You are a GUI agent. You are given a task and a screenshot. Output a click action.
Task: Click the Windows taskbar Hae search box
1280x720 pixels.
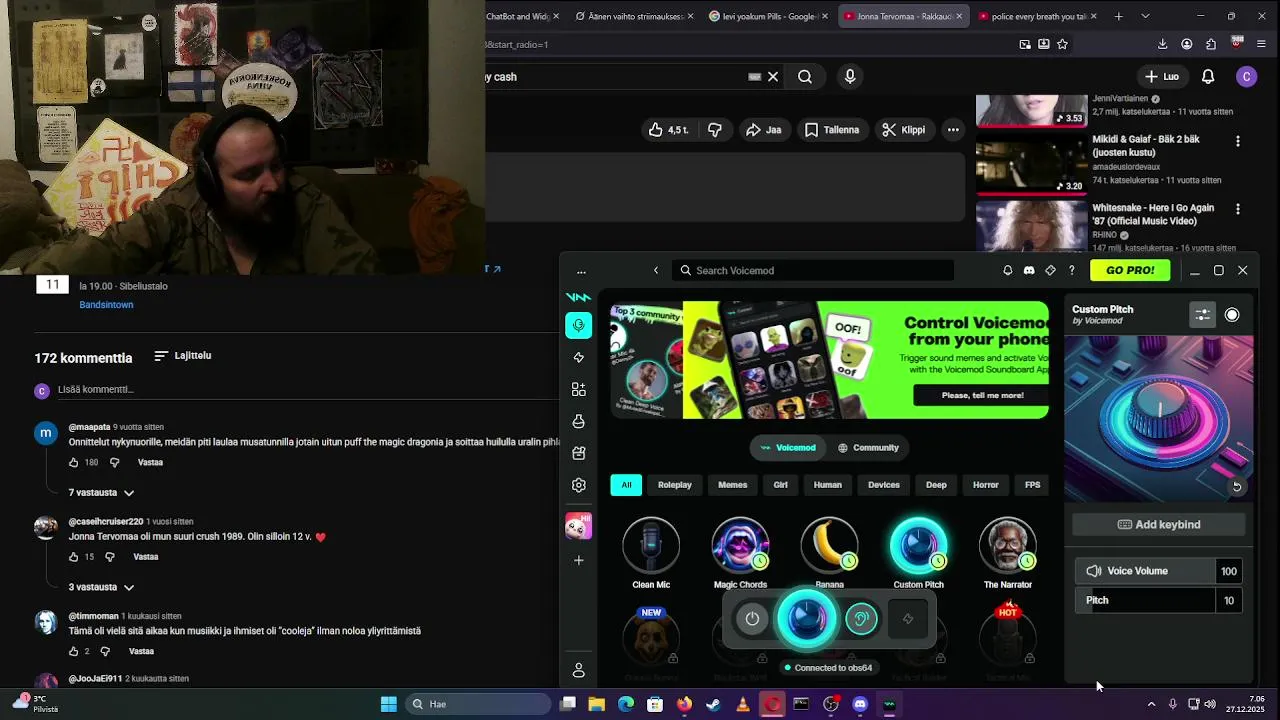pos(478,704)
